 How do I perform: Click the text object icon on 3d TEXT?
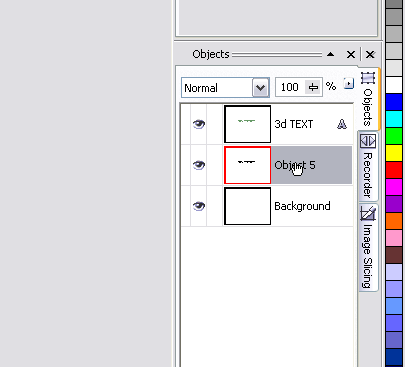click(x=342, y=124)
